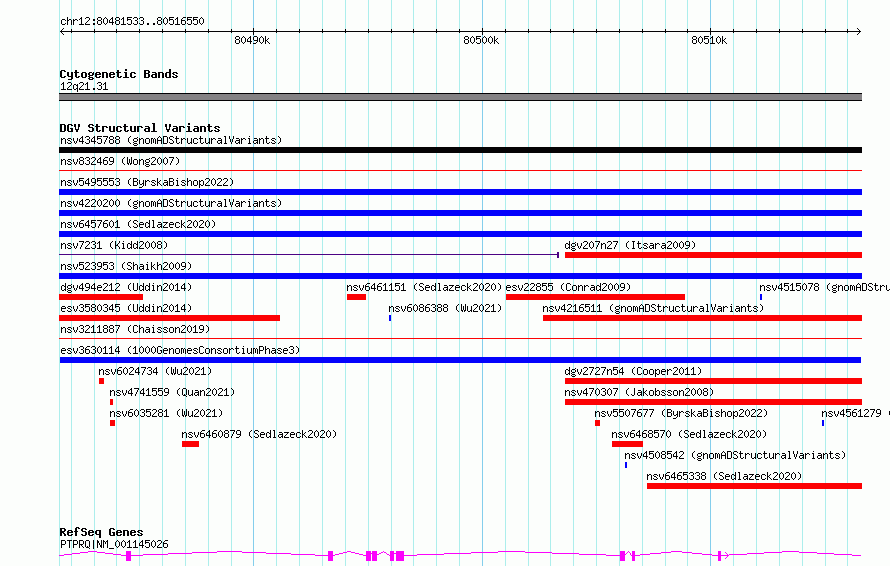
Task: Select the red nsv6465338 variant bar
Action: (x=754, y=487)
